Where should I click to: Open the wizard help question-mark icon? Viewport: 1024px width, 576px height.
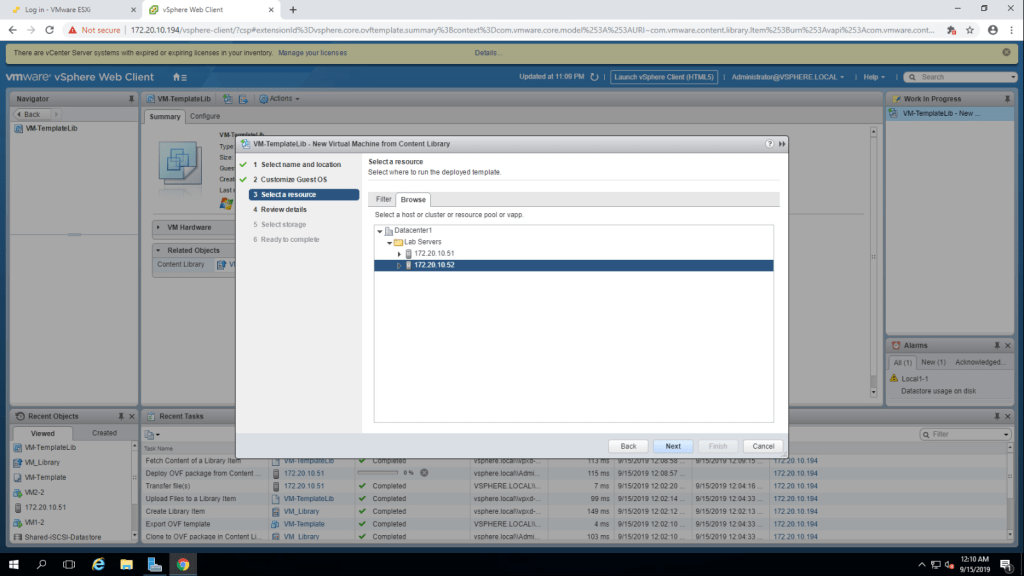tap(770, 144)
